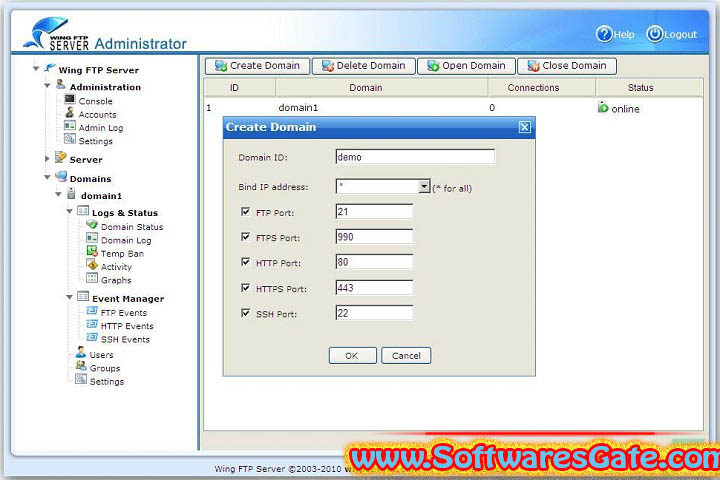720x480 pixels.
Task: Click Cancel in Create Domain dialog
Action: 406,356
